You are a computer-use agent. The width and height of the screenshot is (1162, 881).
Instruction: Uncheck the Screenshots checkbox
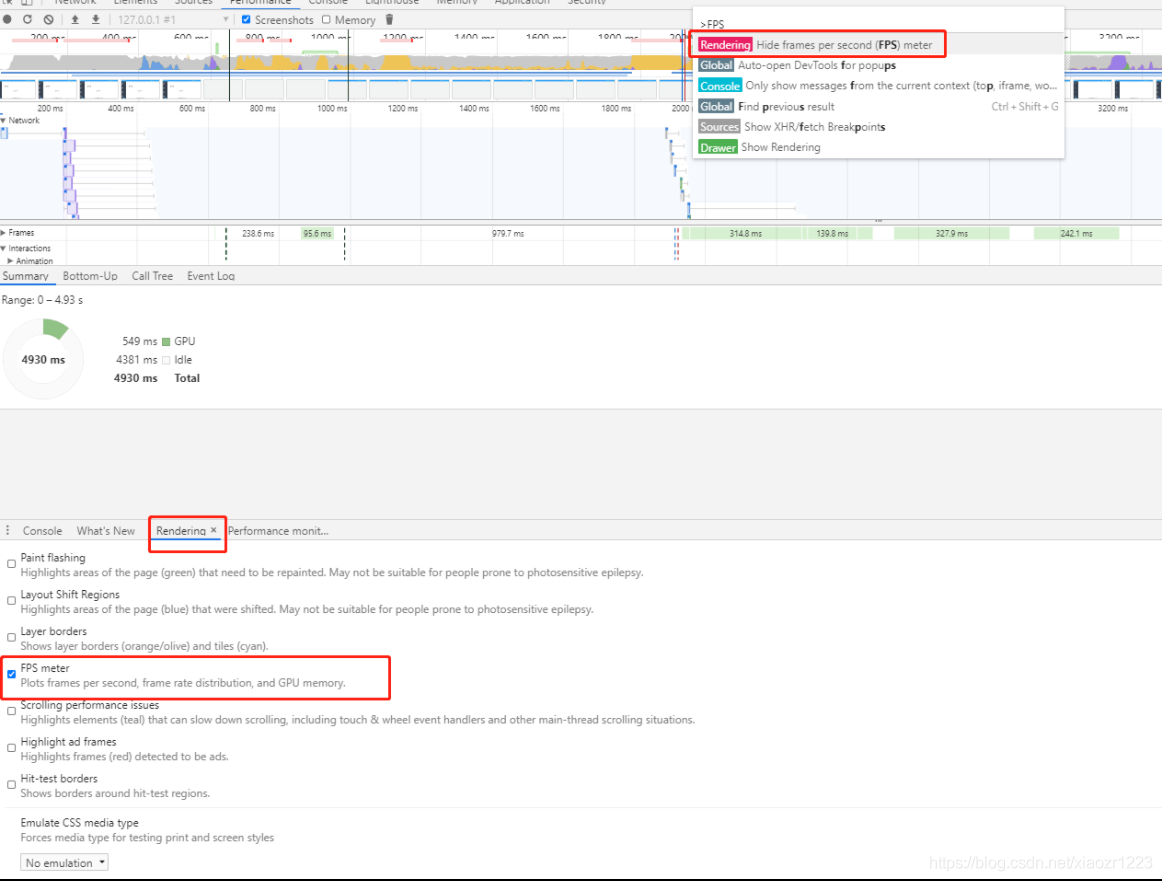[246, 19]
